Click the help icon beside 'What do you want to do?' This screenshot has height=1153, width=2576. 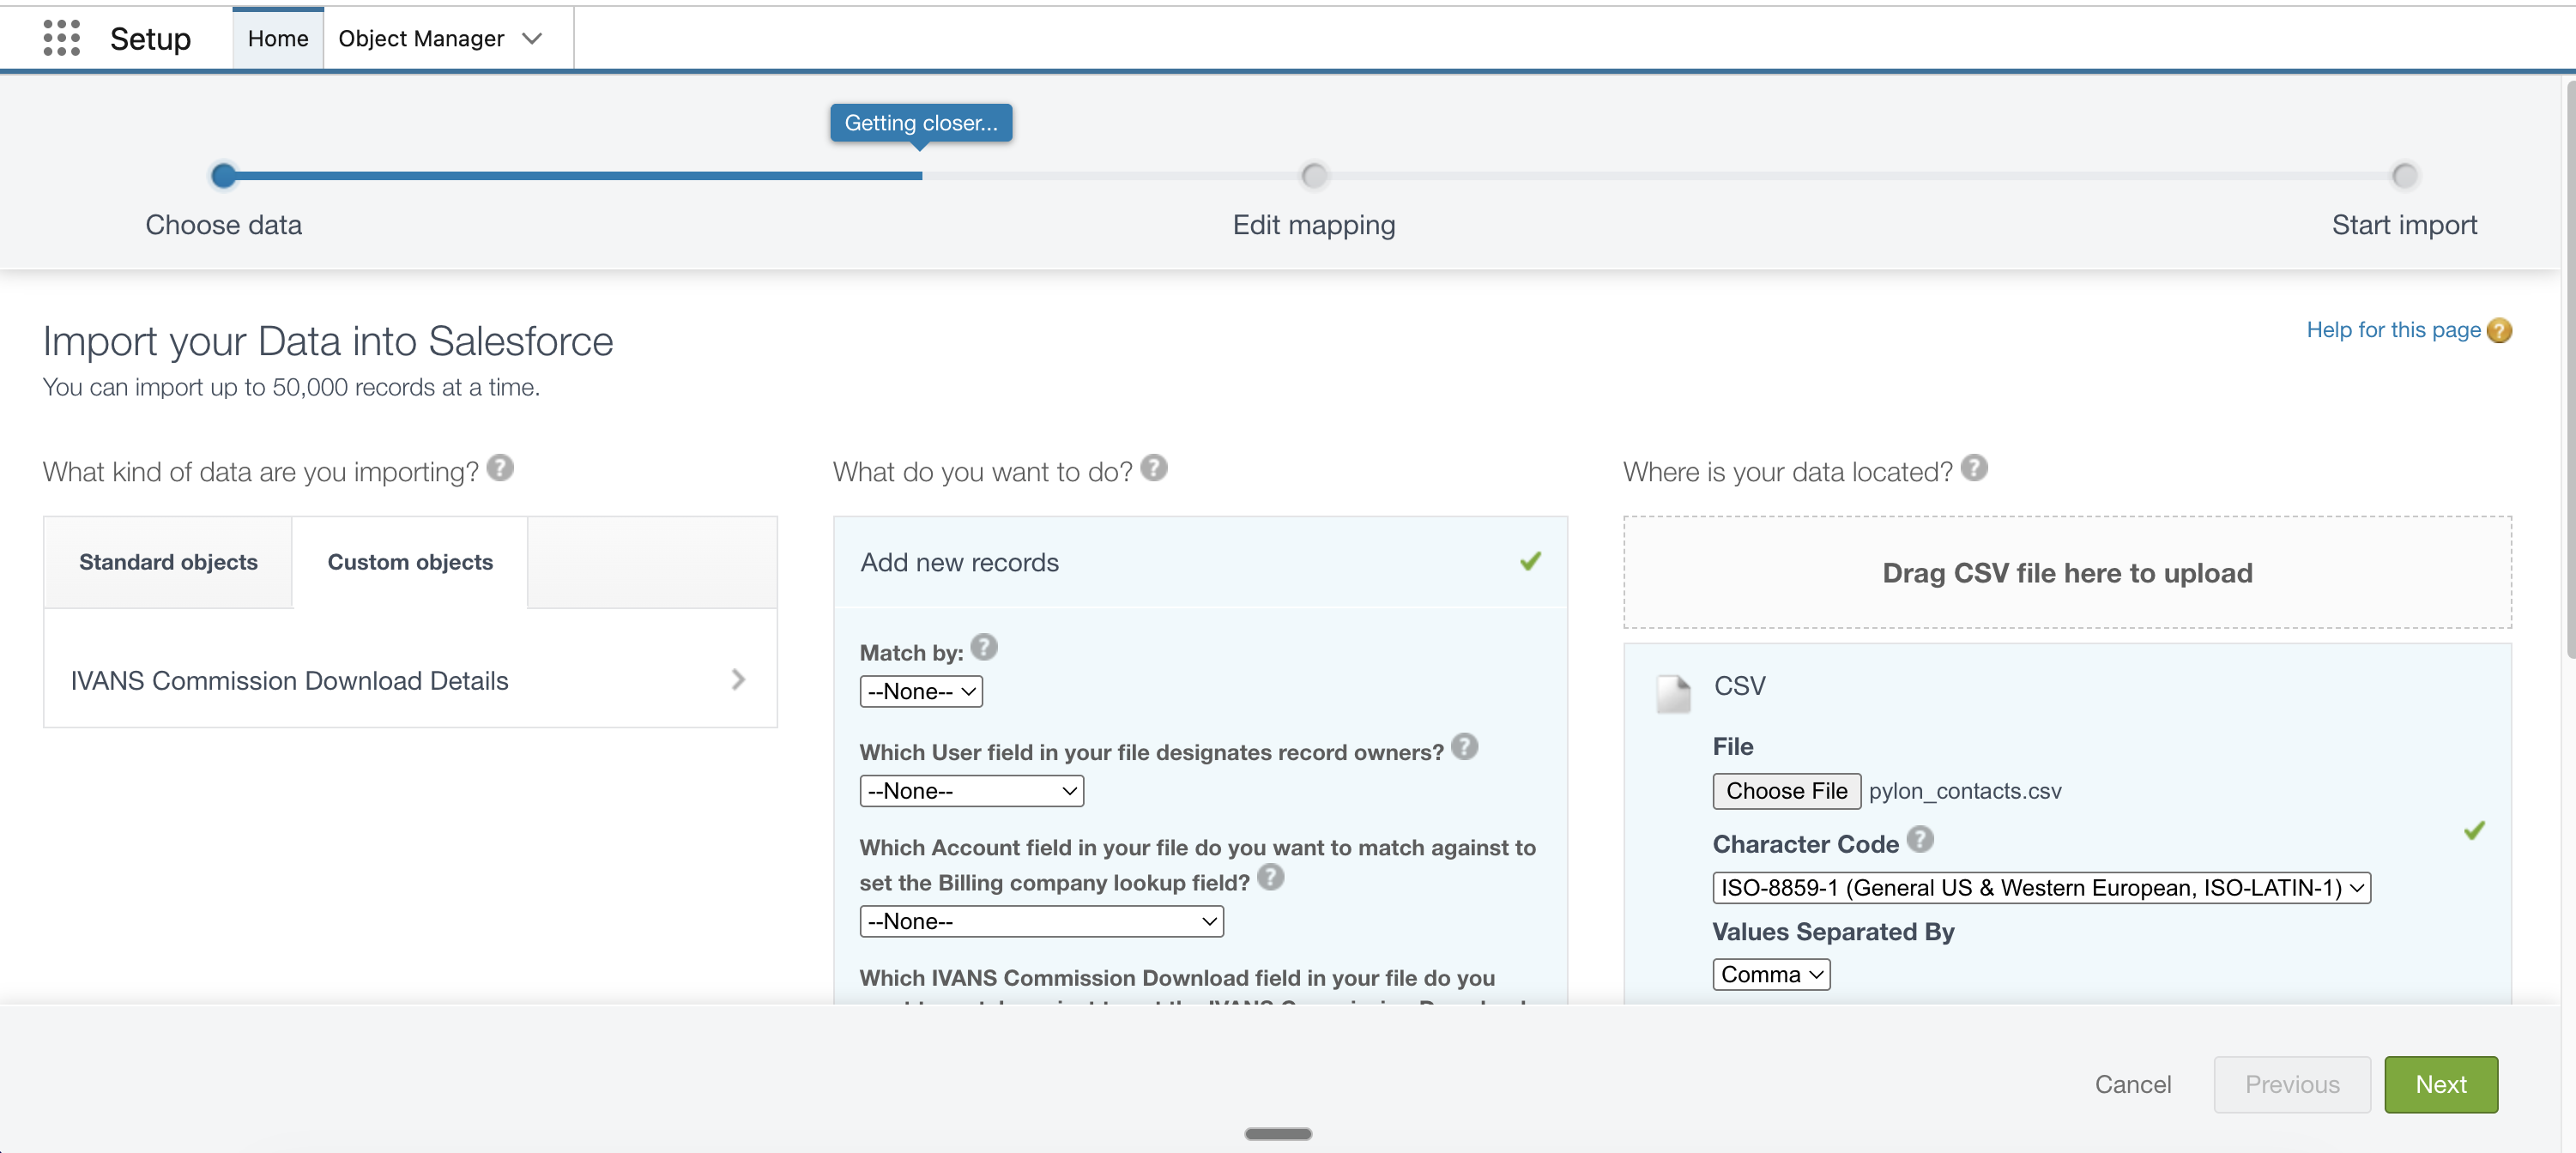click(1154, 468)
